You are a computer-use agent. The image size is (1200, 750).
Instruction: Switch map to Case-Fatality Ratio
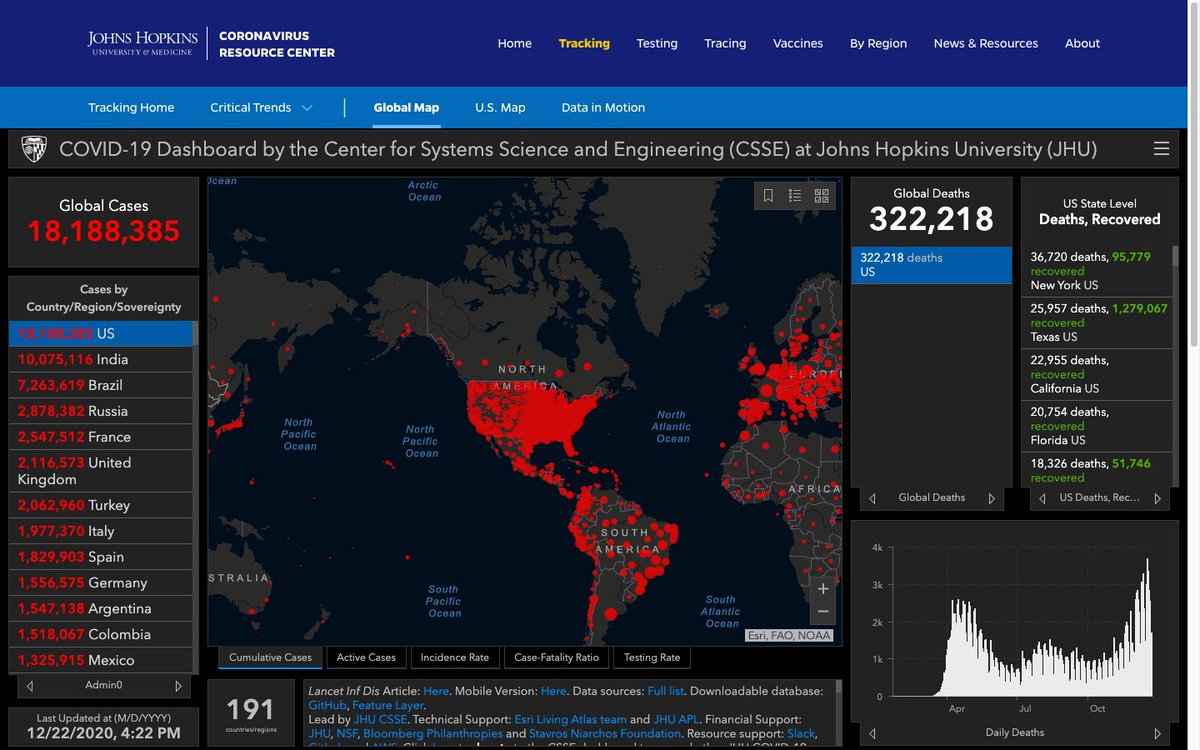click(556, 657)
